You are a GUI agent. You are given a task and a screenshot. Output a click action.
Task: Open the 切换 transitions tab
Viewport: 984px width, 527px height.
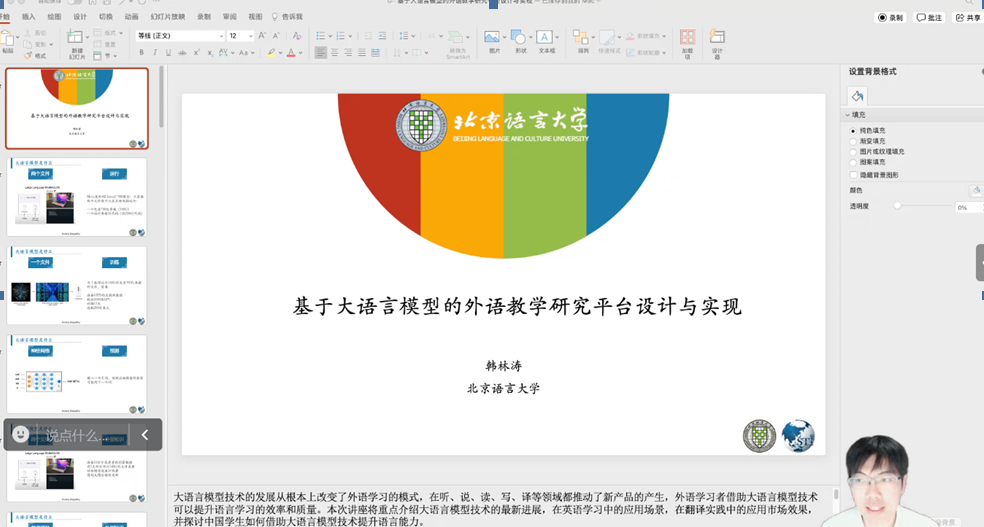105,17
